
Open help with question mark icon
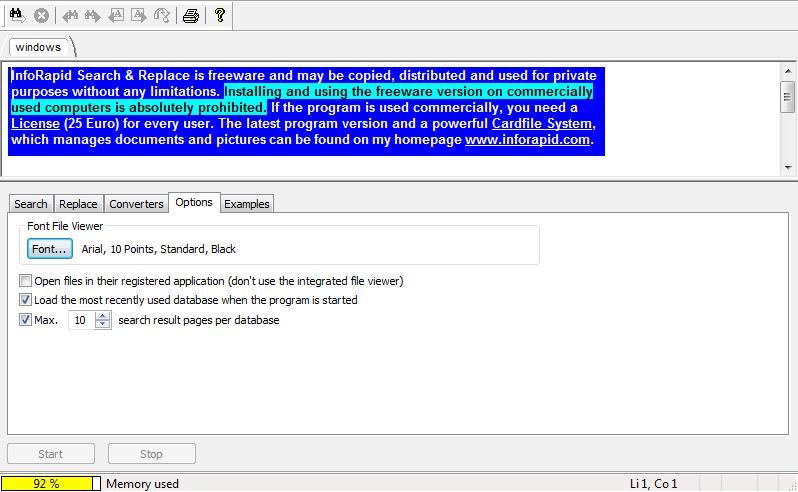[x=220, y=15]
